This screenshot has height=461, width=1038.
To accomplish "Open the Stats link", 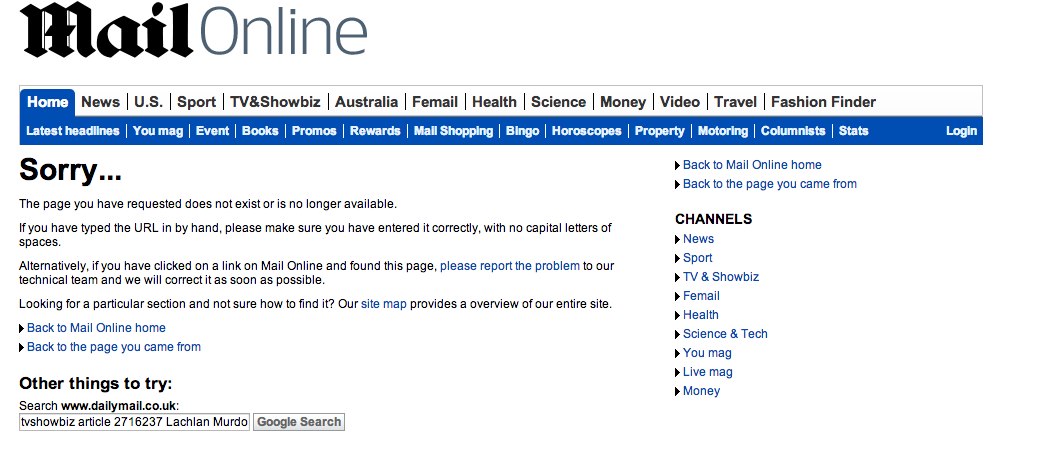I will pyautogui.click(x=853, y=130).
